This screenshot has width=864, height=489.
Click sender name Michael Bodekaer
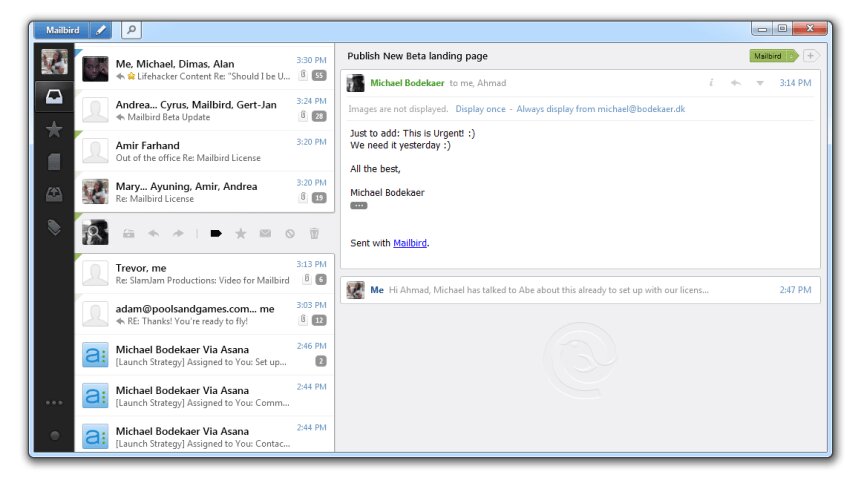click(407, 83)
